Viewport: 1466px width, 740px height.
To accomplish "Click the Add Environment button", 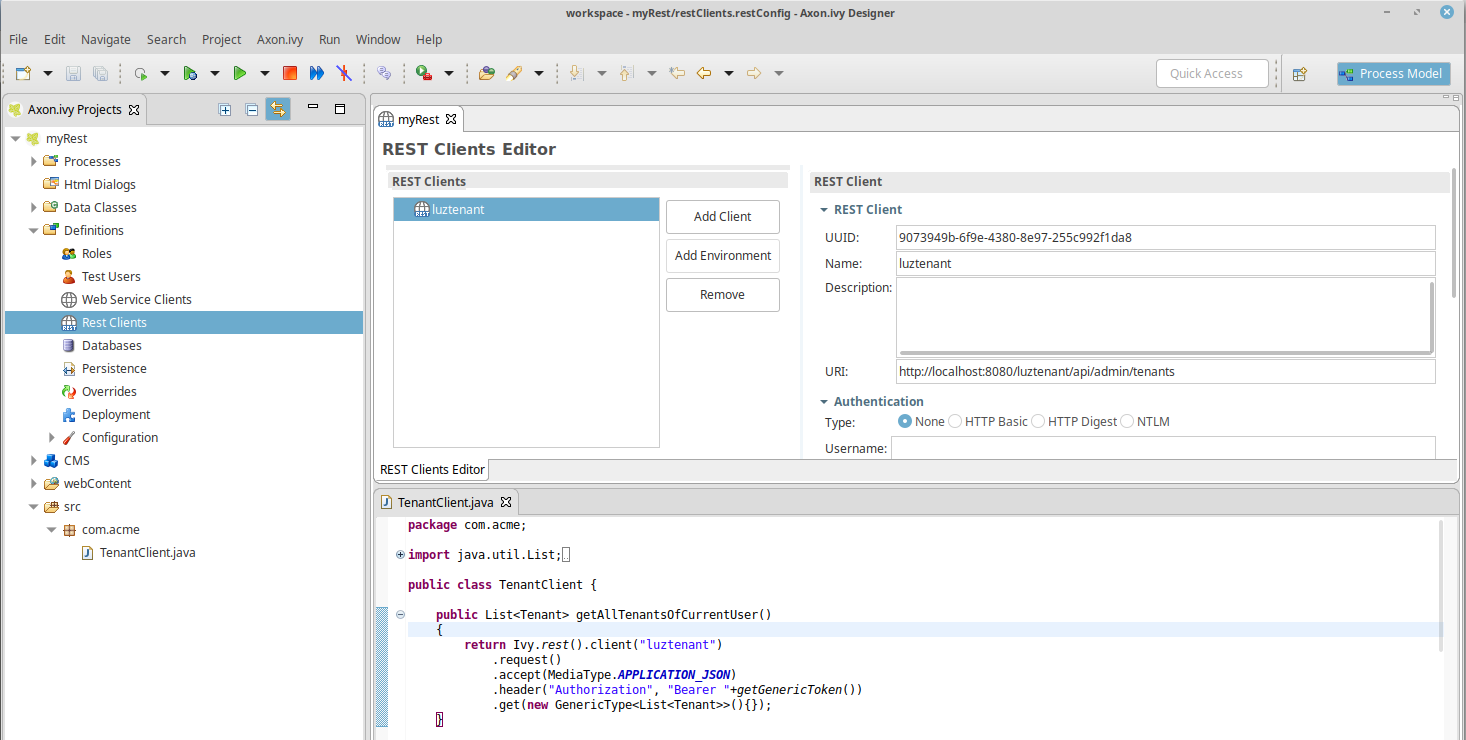I will click(x=722, y=255).
